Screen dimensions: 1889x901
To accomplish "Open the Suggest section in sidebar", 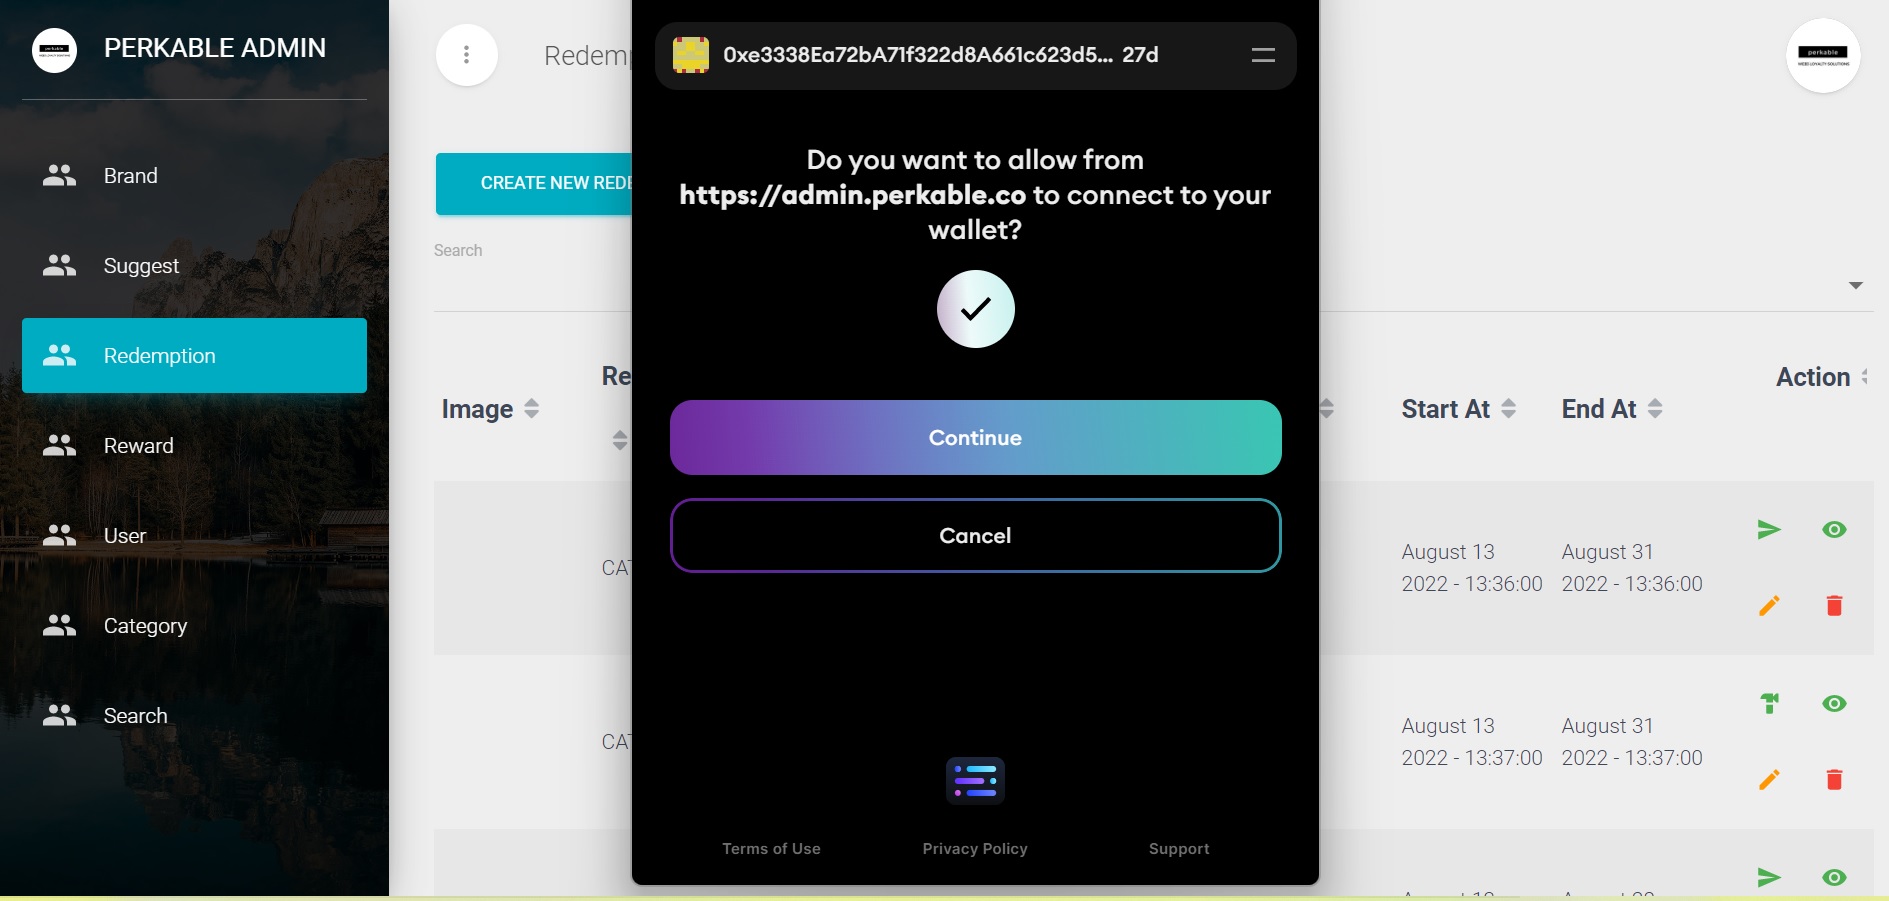I will [x=194, y=266].
